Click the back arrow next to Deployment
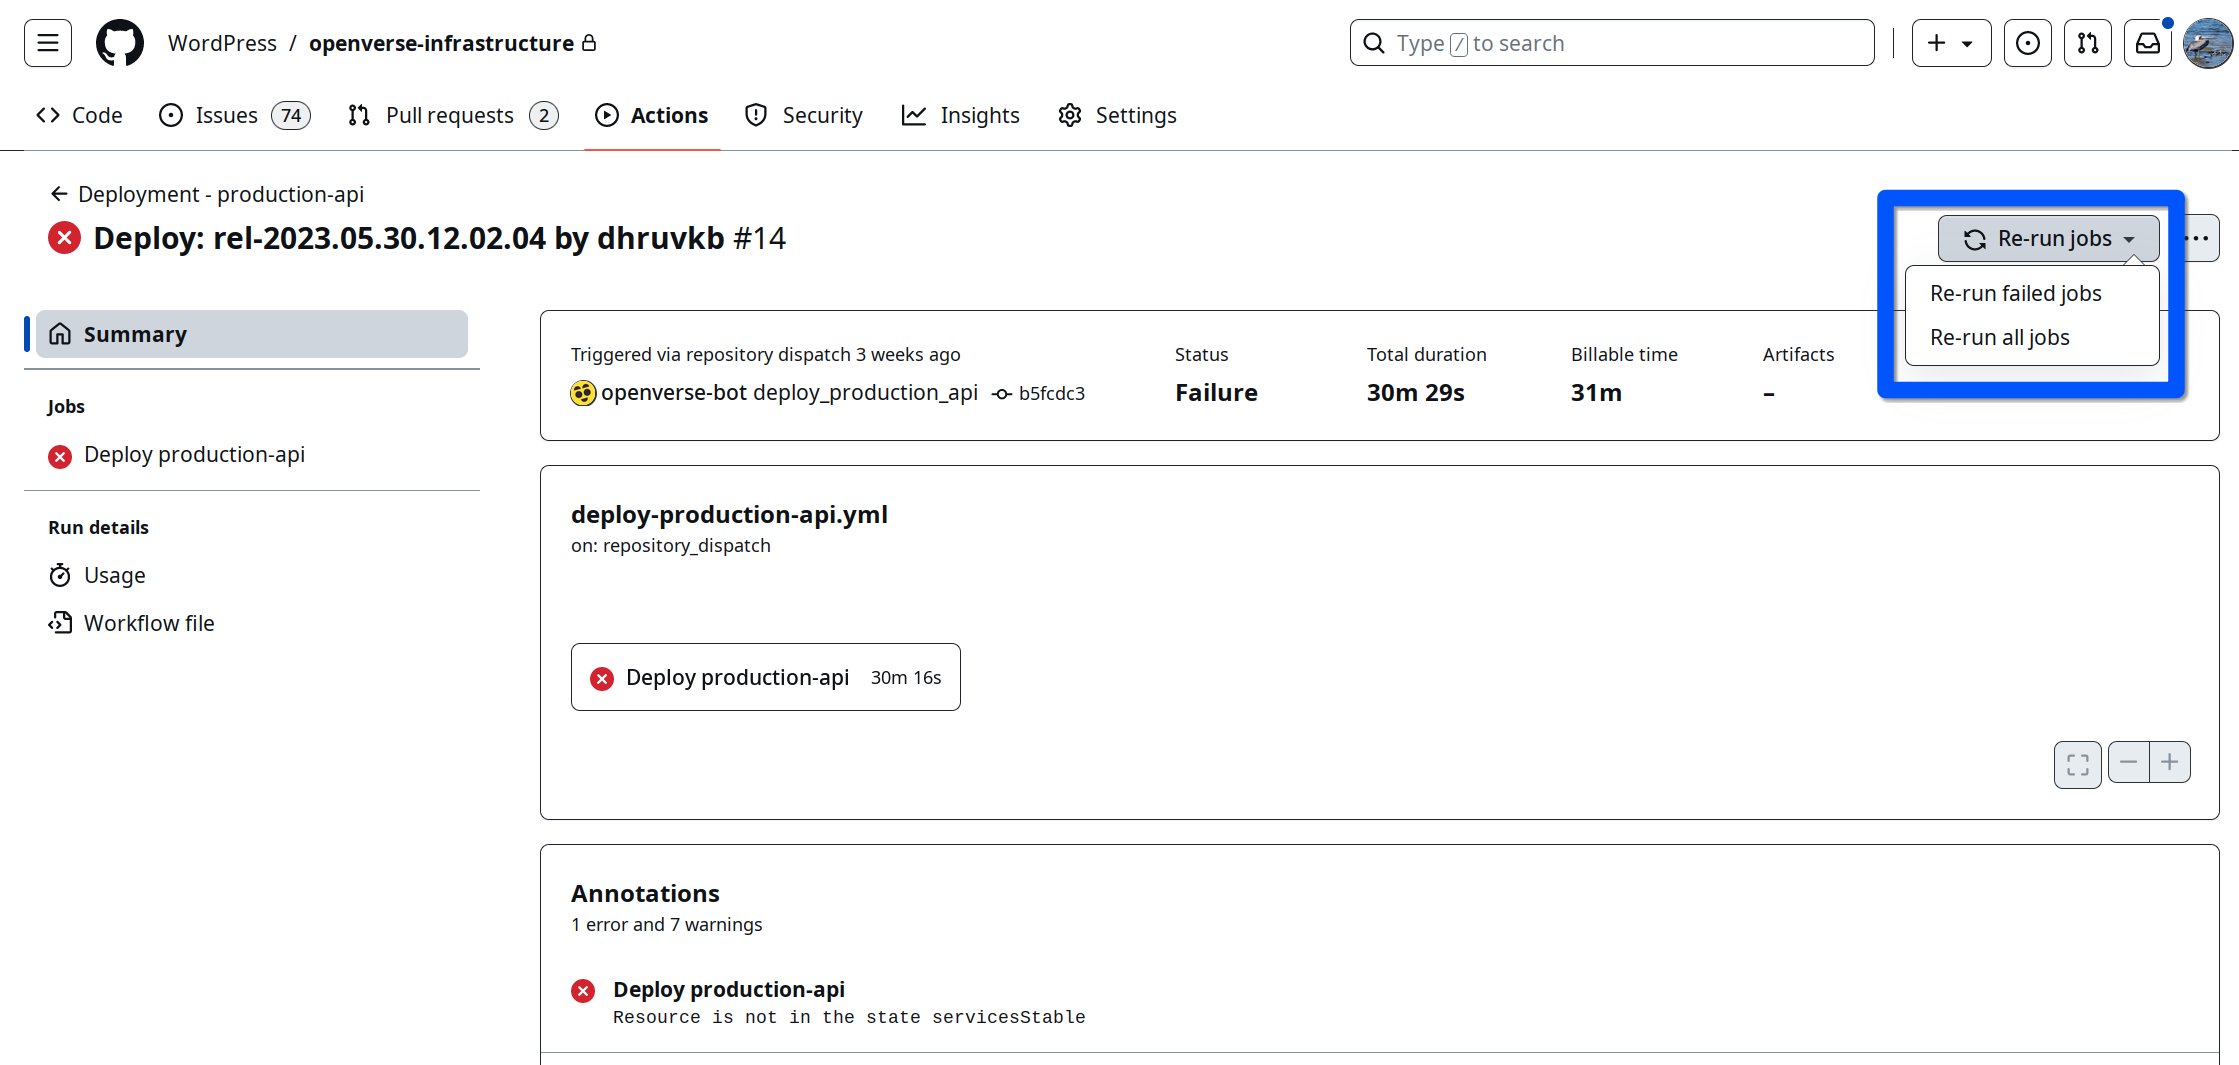Viewport: 2239px width, 1065px height. point(59,194)
